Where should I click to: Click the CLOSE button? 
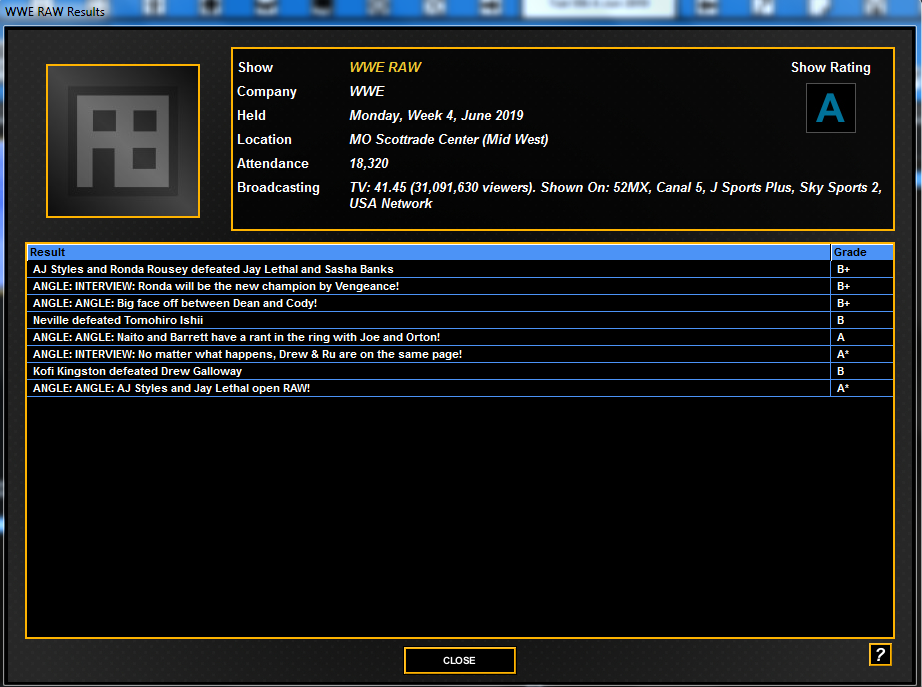point(459,660)
